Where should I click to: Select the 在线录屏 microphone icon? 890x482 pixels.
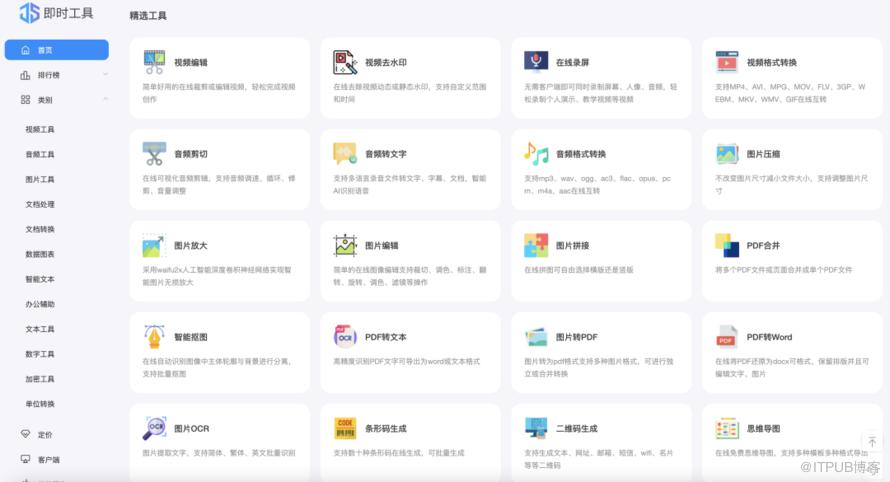pyautogui.click(x=536, y=62)
